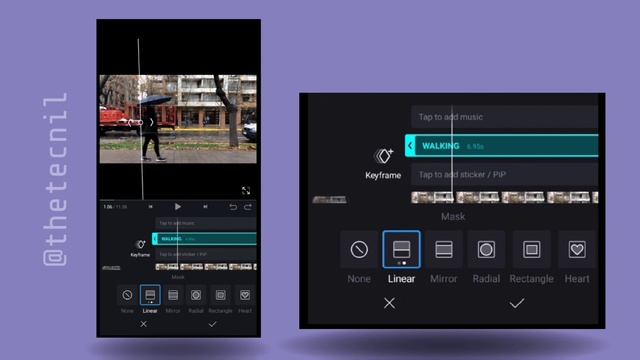Select Rectangle mask in enlarged panel
Screen dimensions: 640x360
click(531, 249)
